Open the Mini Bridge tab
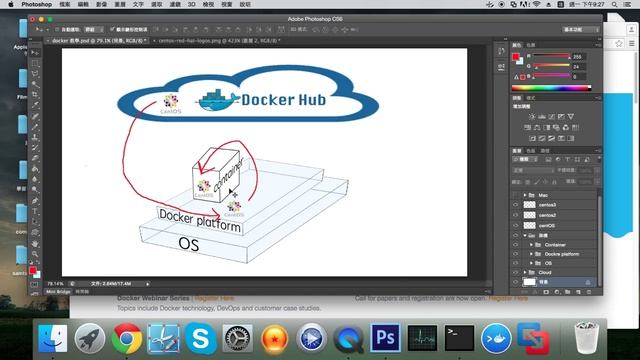The image size is (640, 360). pyautogui.click(x=58, y=292)
